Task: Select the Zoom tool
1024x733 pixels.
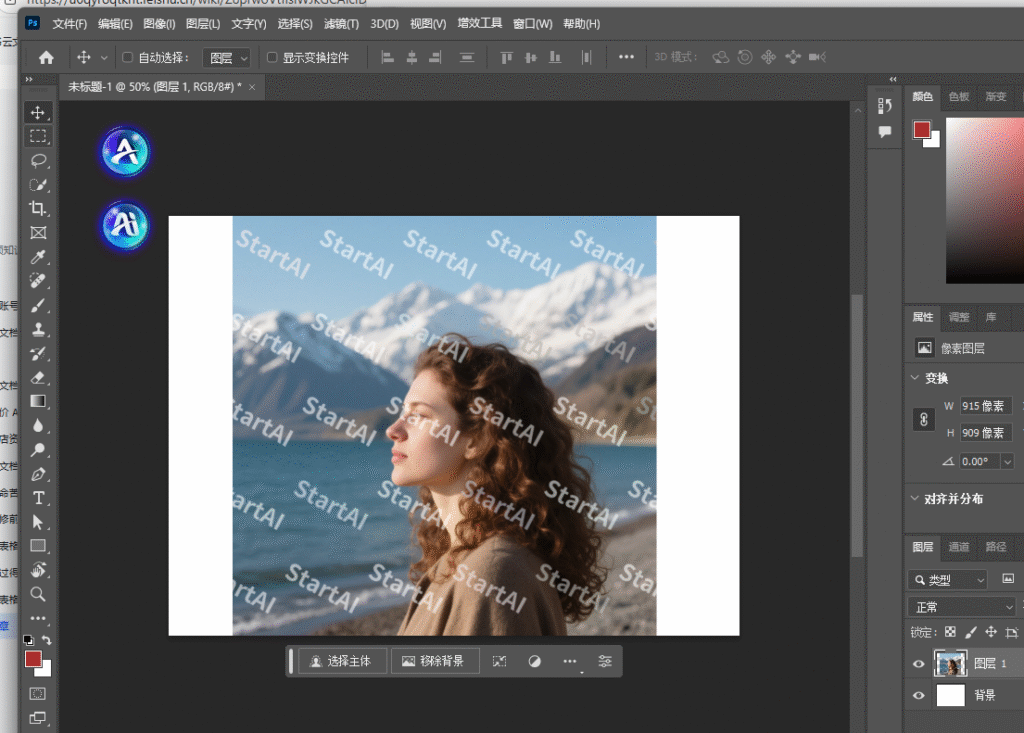Action: (39, 594)
